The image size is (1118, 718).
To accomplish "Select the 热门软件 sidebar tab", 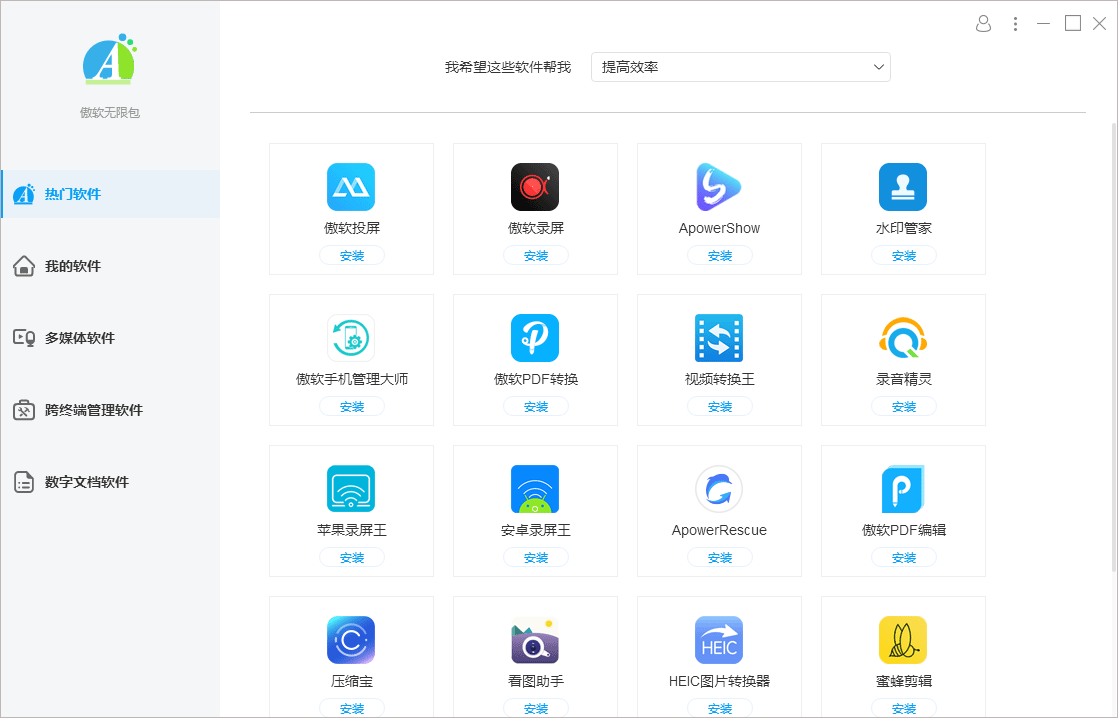I will 111,194.
